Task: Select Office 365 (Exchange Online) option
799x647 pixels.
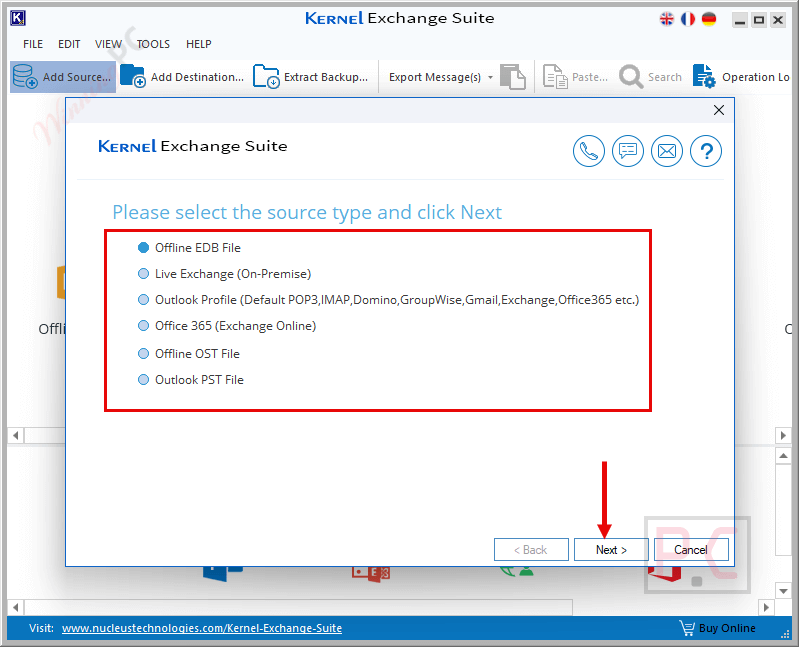Action: click(x=227, y=326)
